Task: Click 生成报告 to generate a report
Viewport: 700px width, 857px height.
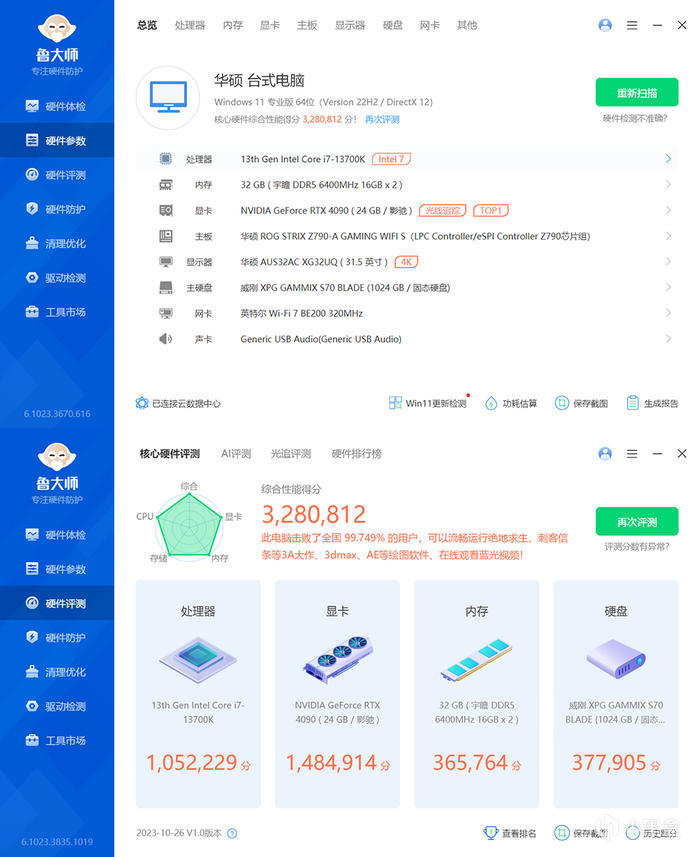Action: click(x=652, y=403)
